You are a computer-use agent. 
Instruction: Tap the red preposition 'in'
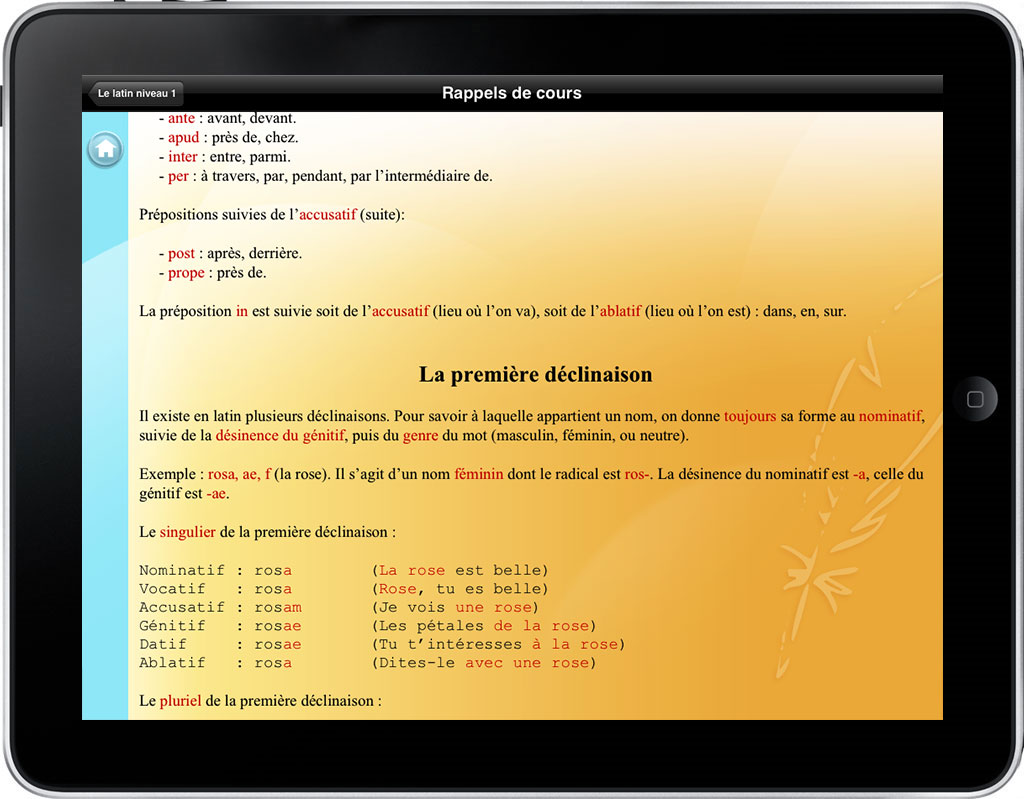[x=242, y=312]
